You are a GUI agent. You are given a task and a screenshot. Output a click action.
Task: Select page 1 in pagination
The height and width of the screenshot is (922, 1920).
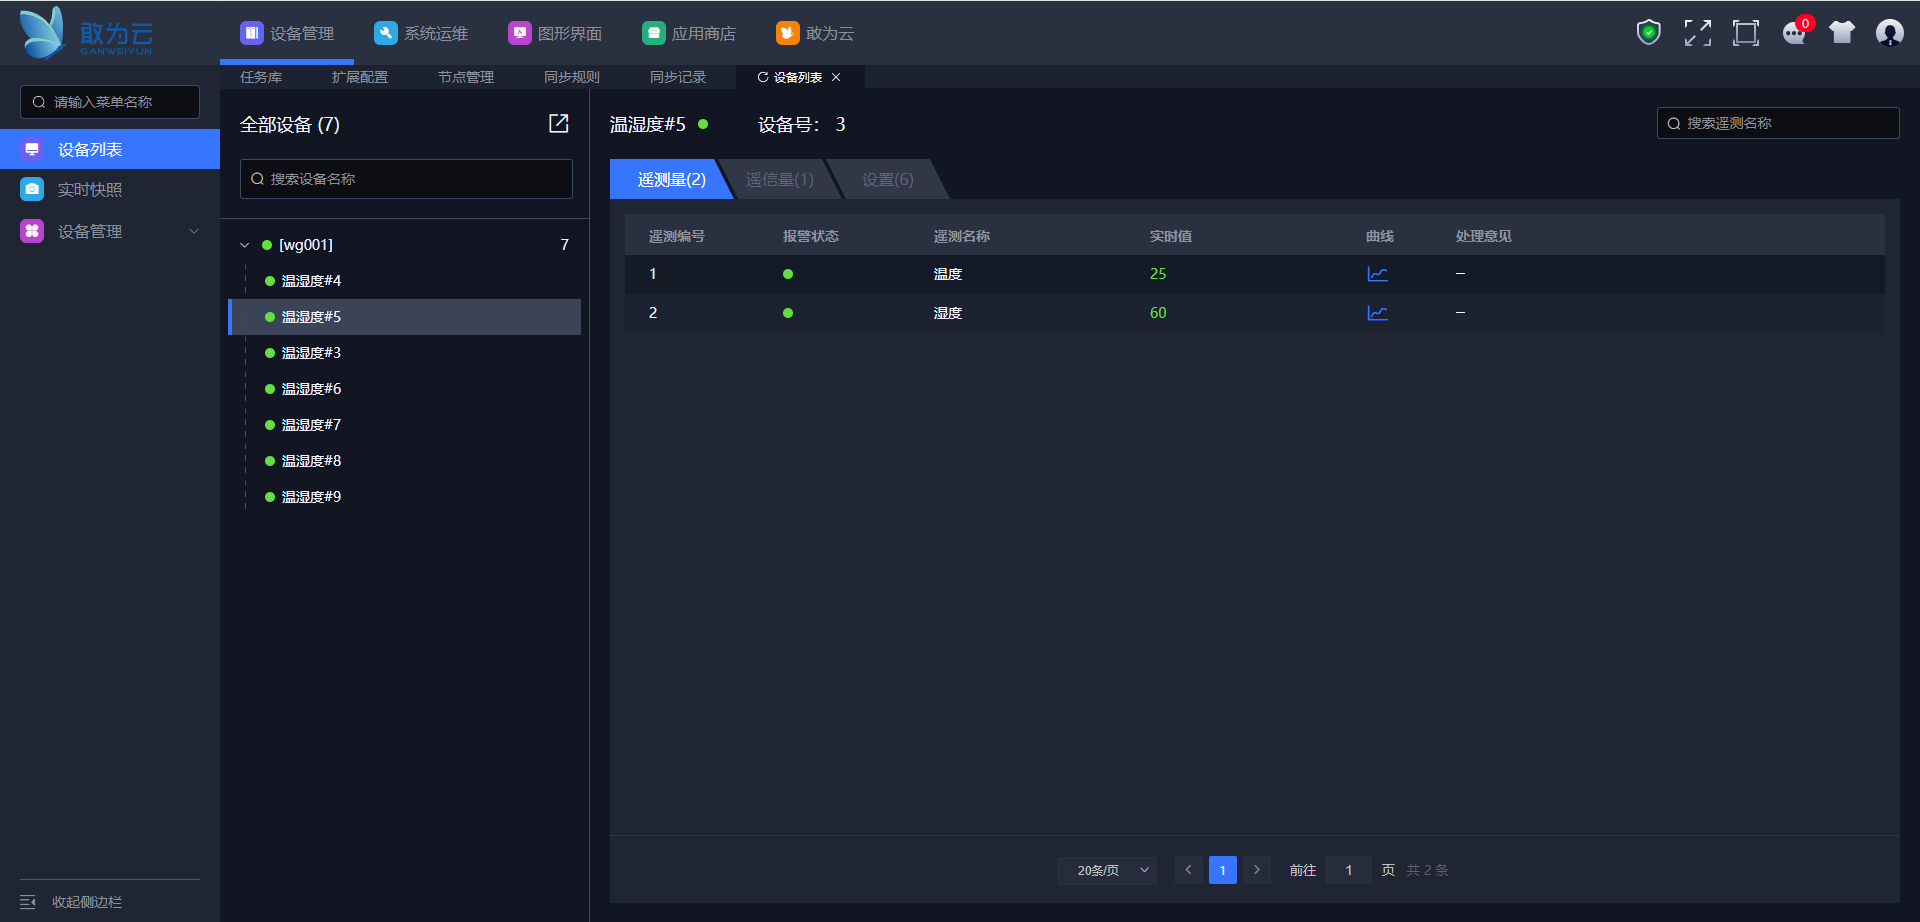click(x=1223, y=870)
